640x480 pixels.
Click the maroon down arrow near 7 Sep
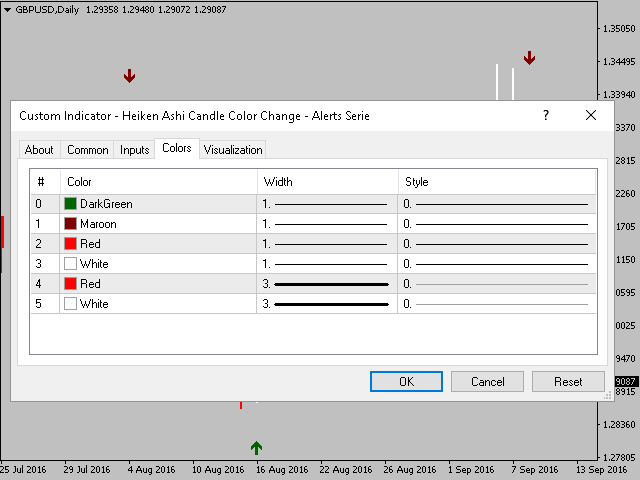coord(529,58)
